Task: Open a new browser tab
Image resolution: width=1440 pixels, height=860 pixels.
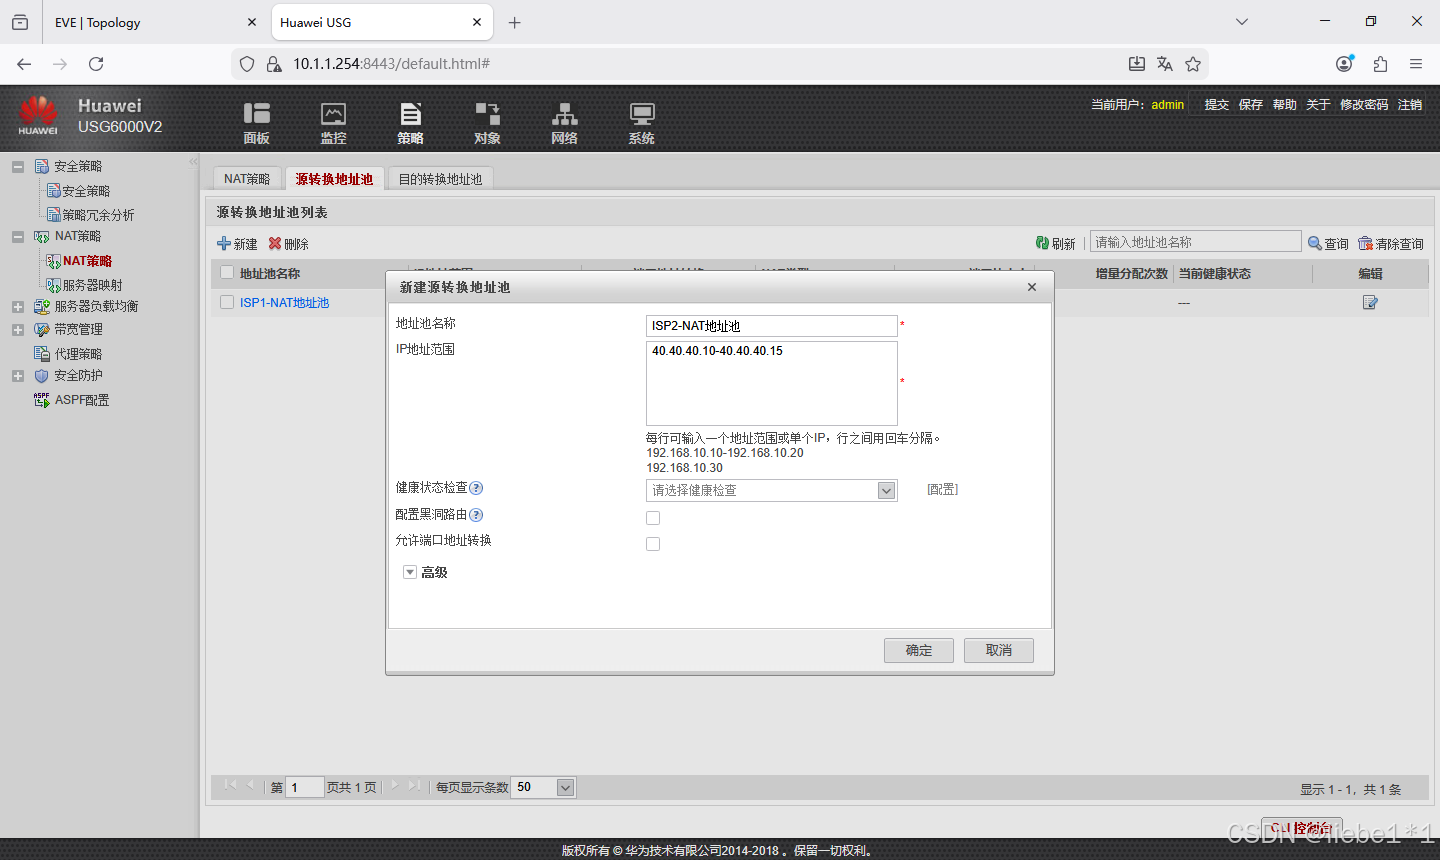Action: pos(514,22)
